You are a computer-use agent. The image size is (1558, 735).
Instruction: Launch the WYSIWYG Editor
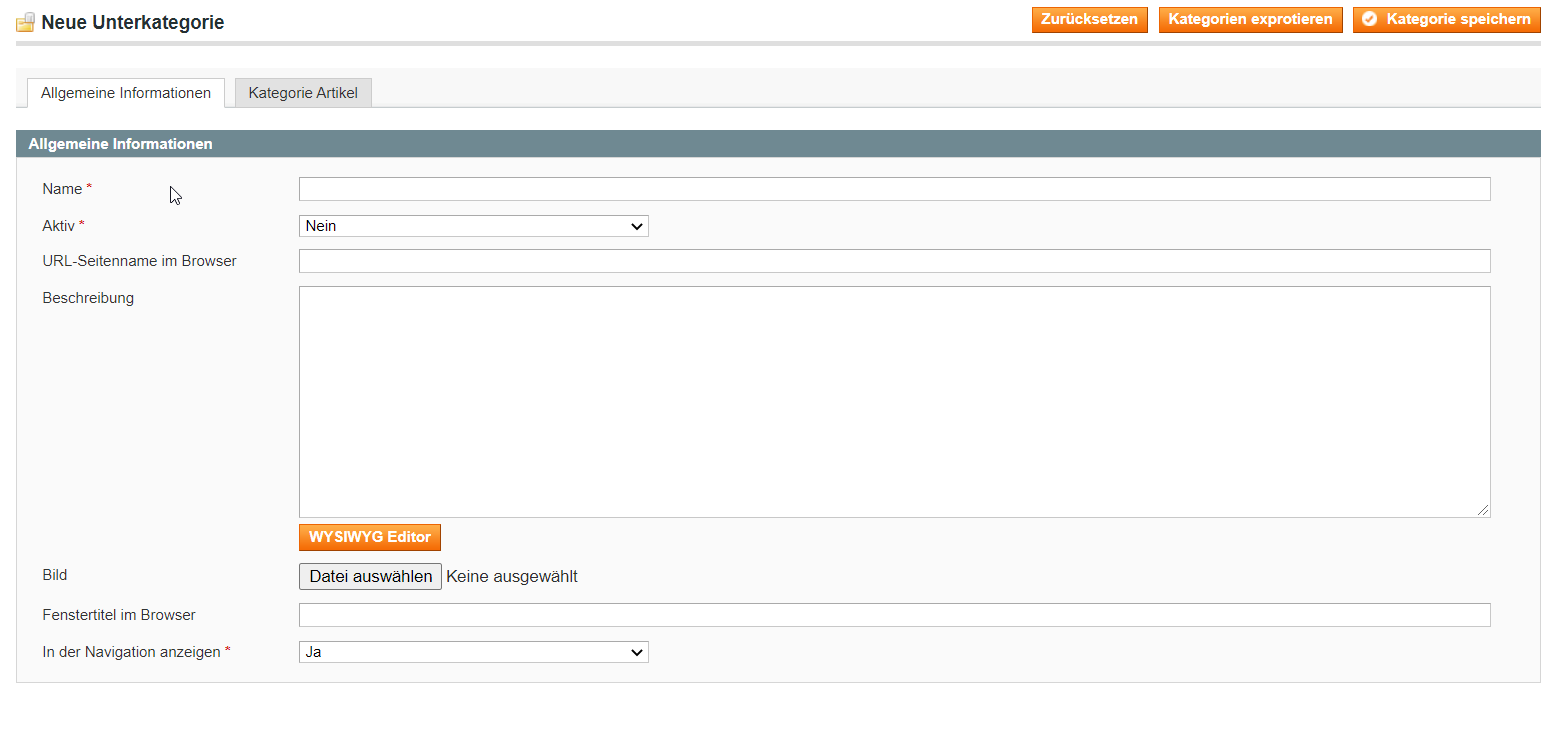(370, 537)
